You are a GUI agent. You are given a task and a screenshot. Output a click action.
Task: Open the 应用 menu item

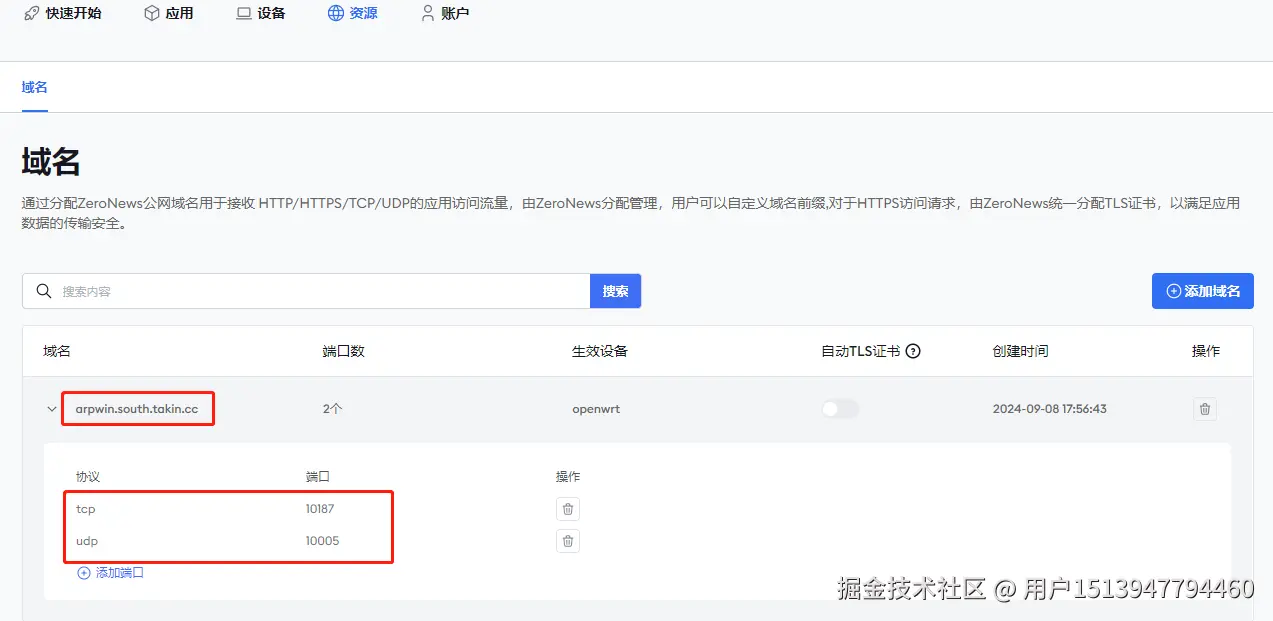[x=168, y=14]
